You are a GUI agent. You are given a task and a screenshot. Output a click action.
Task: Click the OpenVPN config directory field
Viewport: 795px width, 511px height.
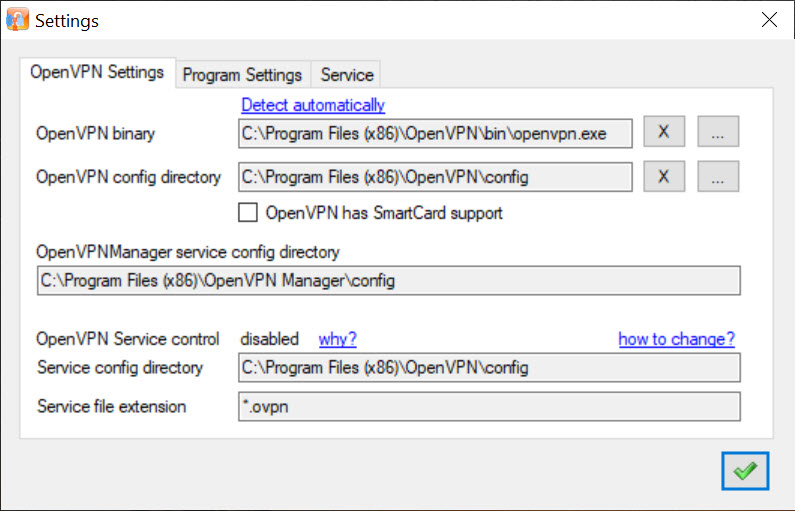pos(435,177)
